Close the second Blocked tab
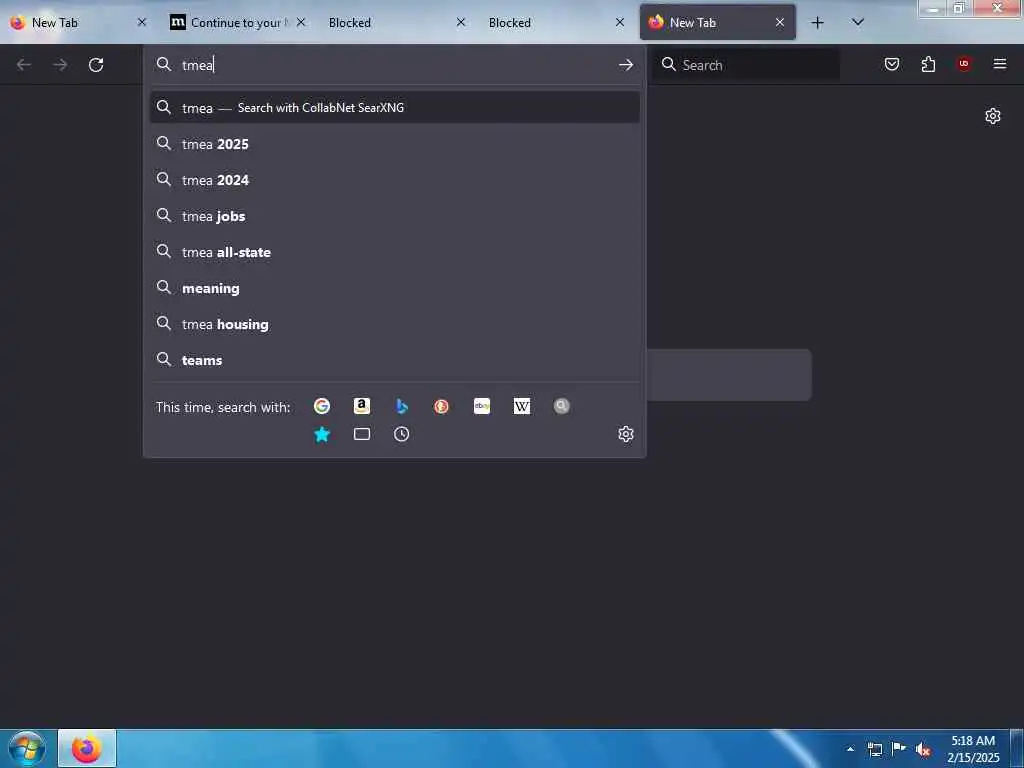The height and width of the screenshot is (768, 1024). pos(620,23)
